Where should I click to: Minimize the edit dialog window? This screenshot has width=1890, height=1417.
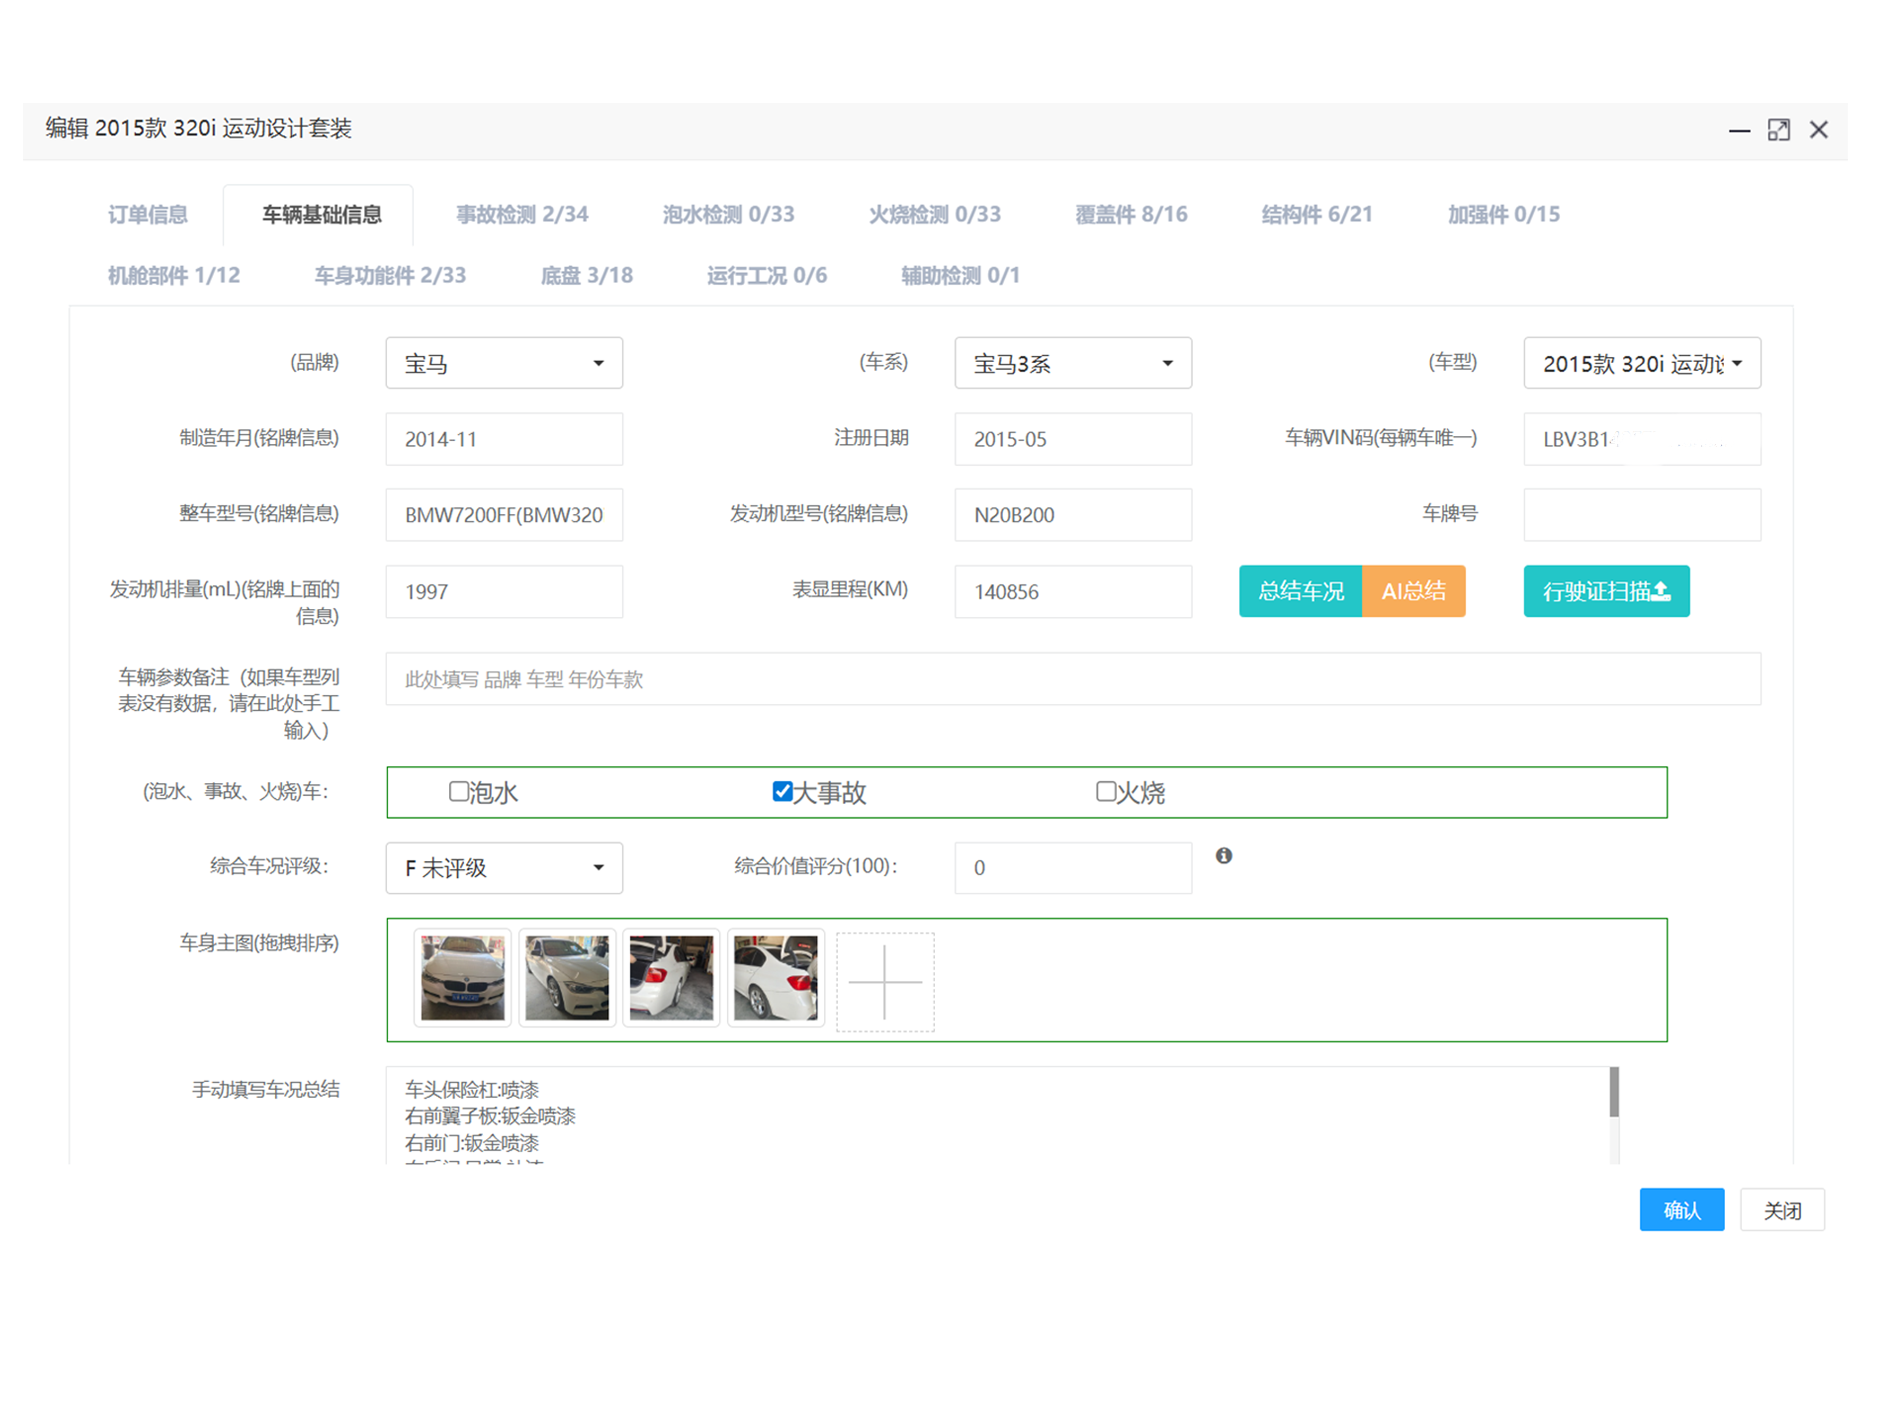point(1739,130)
